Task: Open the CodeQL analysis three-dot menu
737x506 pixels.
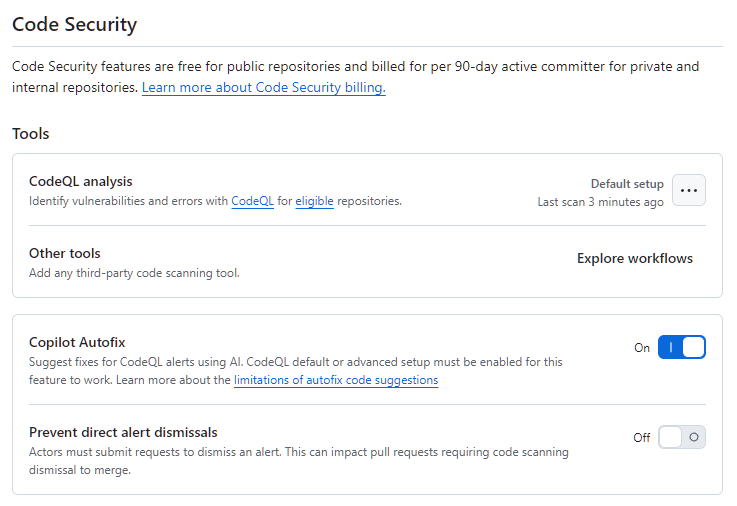Action: [689, 190]
